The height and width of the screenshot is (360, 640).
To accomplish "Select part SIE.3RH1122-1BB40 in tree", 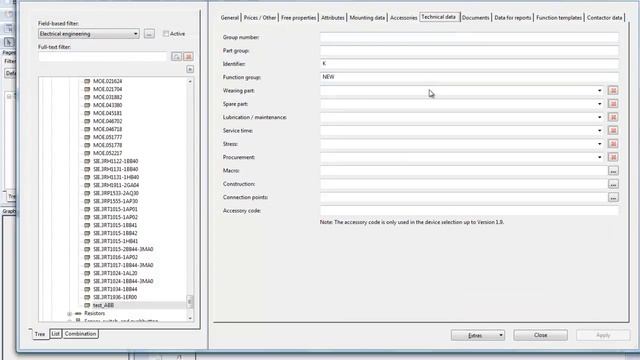I will click(116, 161).
